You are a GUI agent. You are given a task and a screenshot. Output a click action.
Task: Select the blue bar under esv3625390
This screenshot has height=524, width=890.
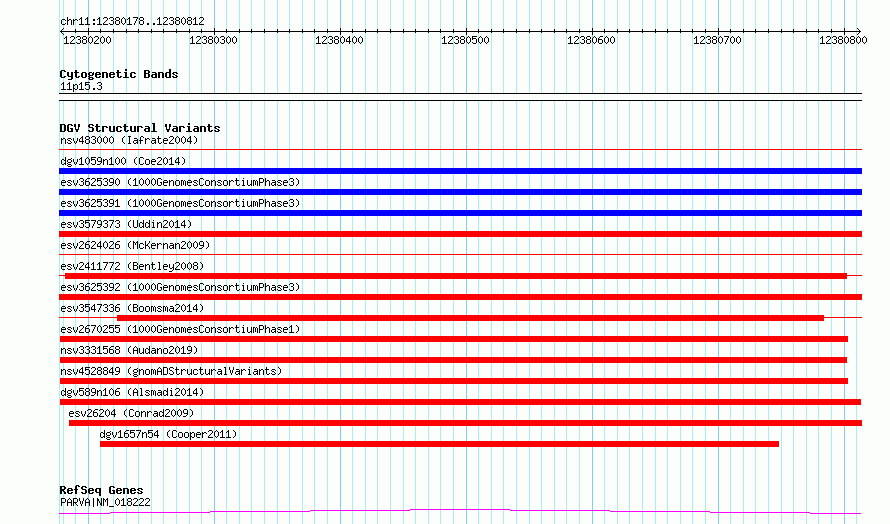pyautogui.click(x=460, y=192)
